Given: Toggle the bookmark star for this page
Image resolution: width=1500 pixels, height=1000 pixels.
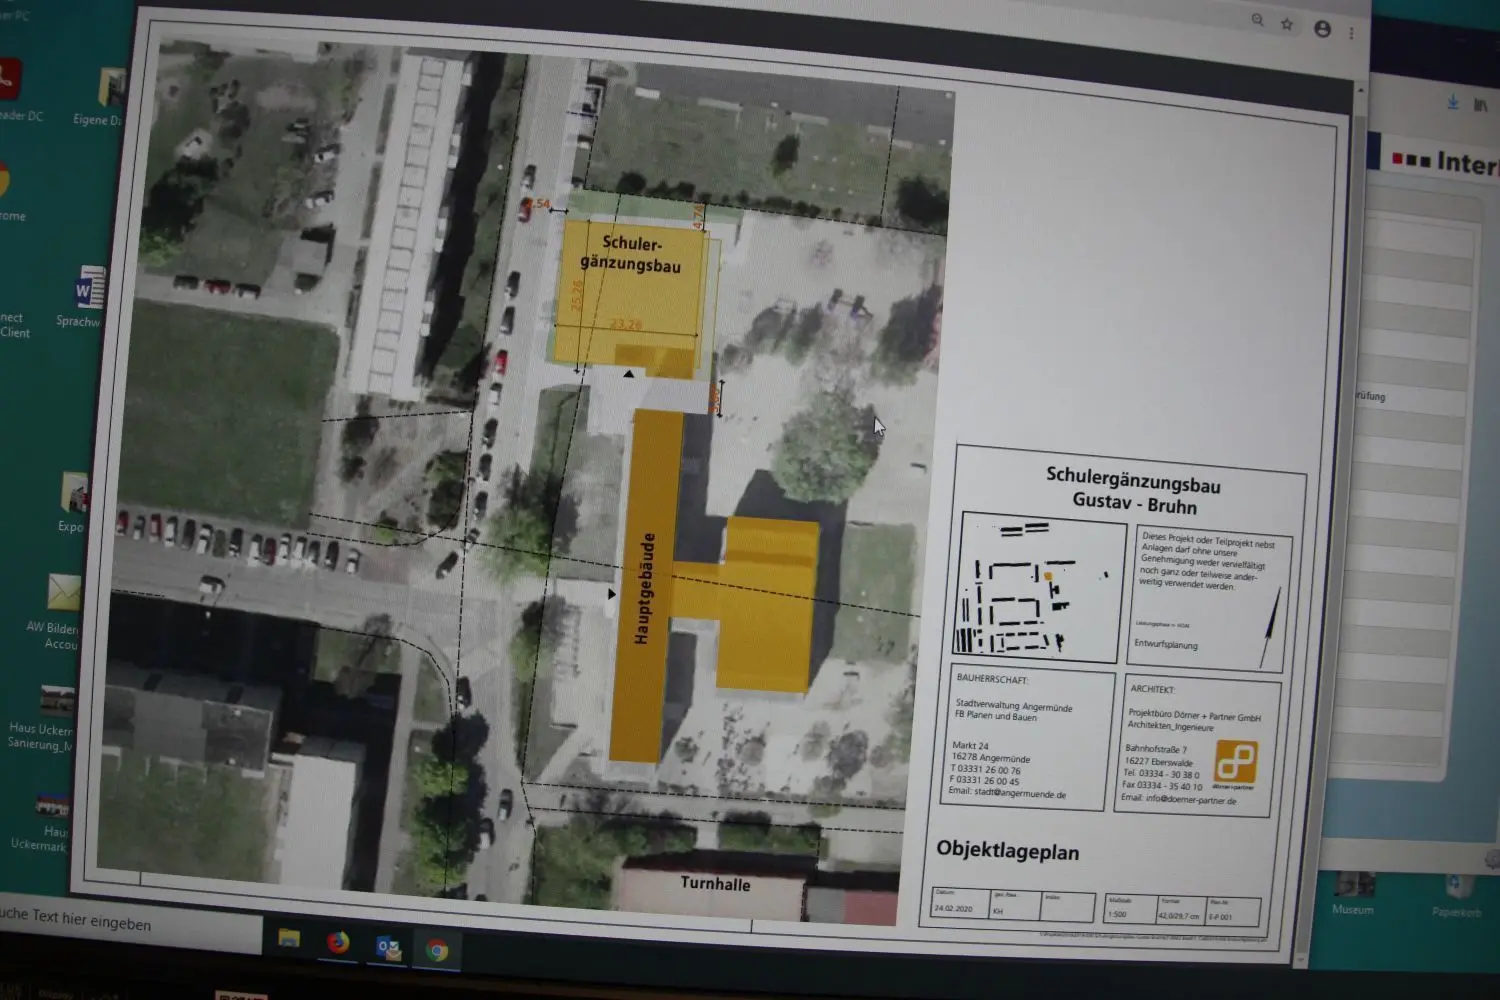Looking at the screenshot, I should point(1286,25).
